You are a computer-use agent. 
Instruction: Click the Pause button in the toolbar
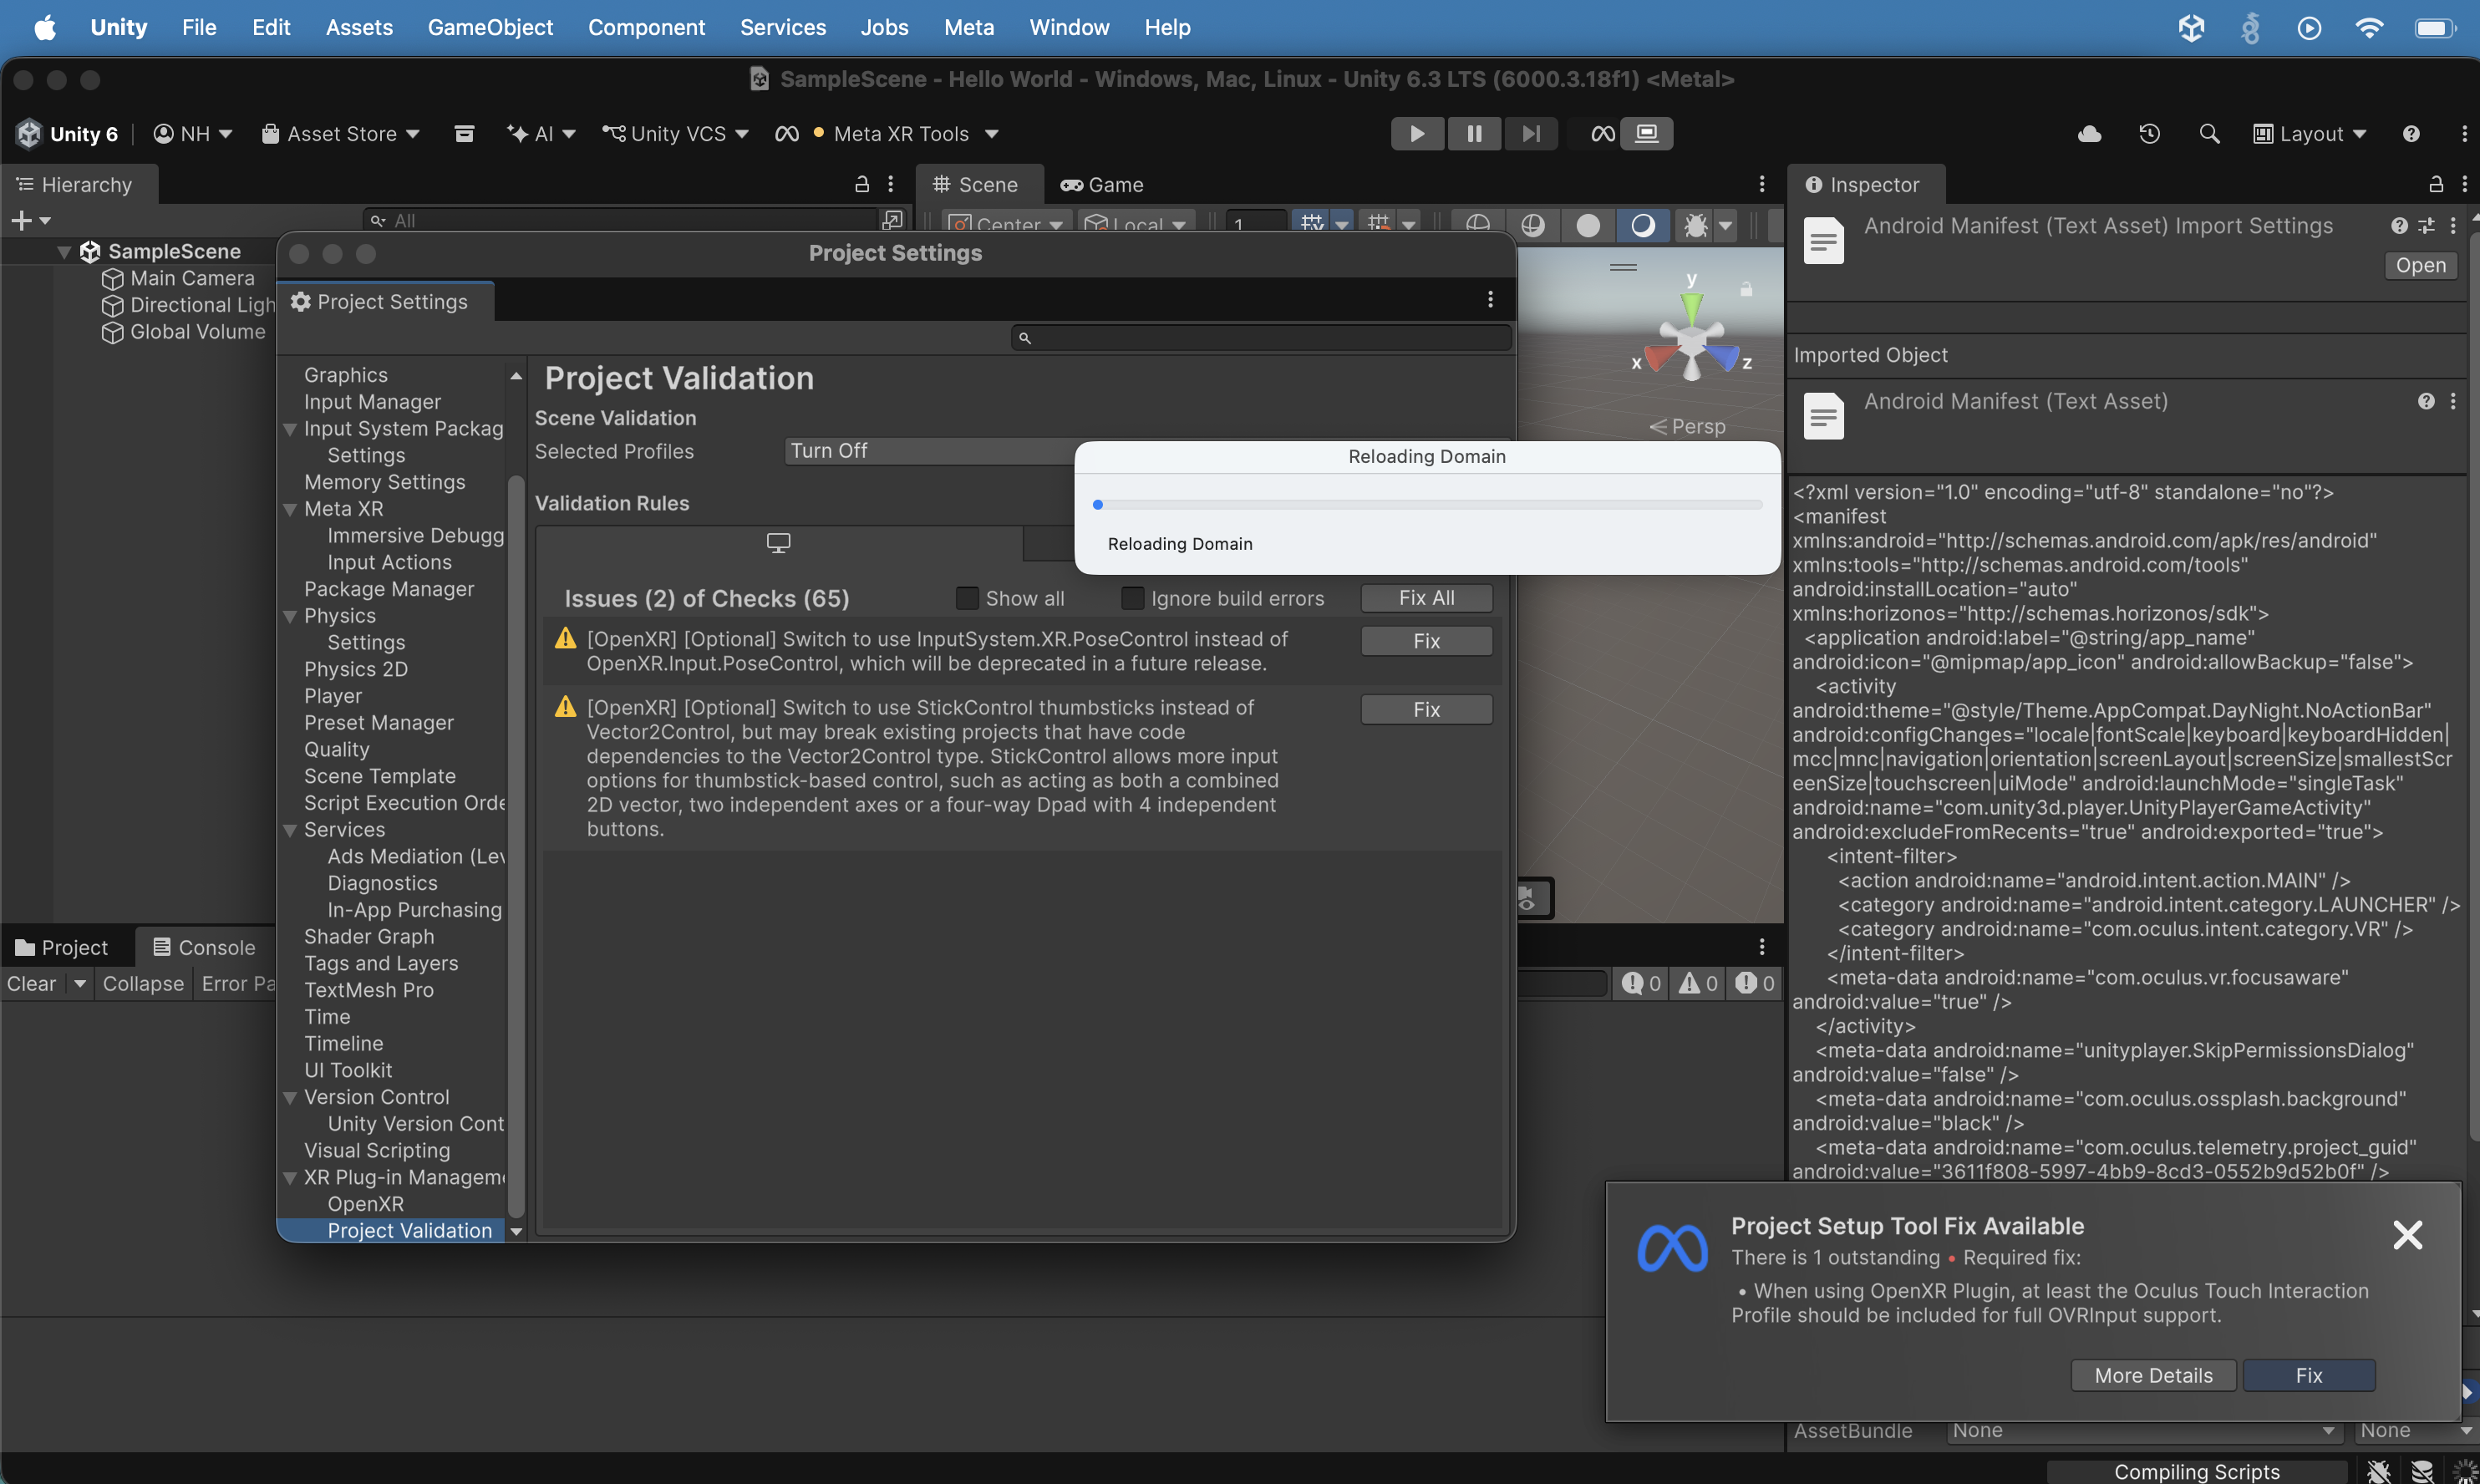(1474, 133)
